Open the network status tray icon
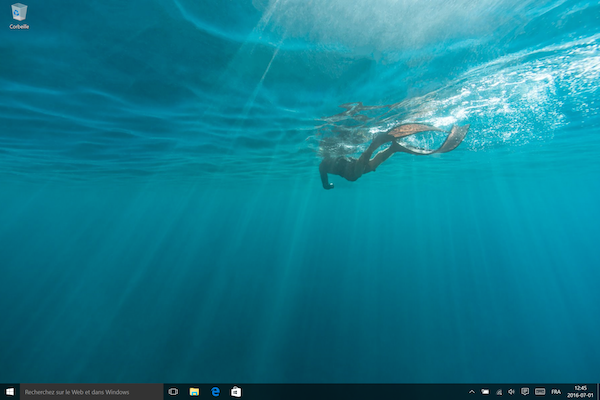This screenshot has height=400, width=600. pyautogui.click(x=499, y=392)
